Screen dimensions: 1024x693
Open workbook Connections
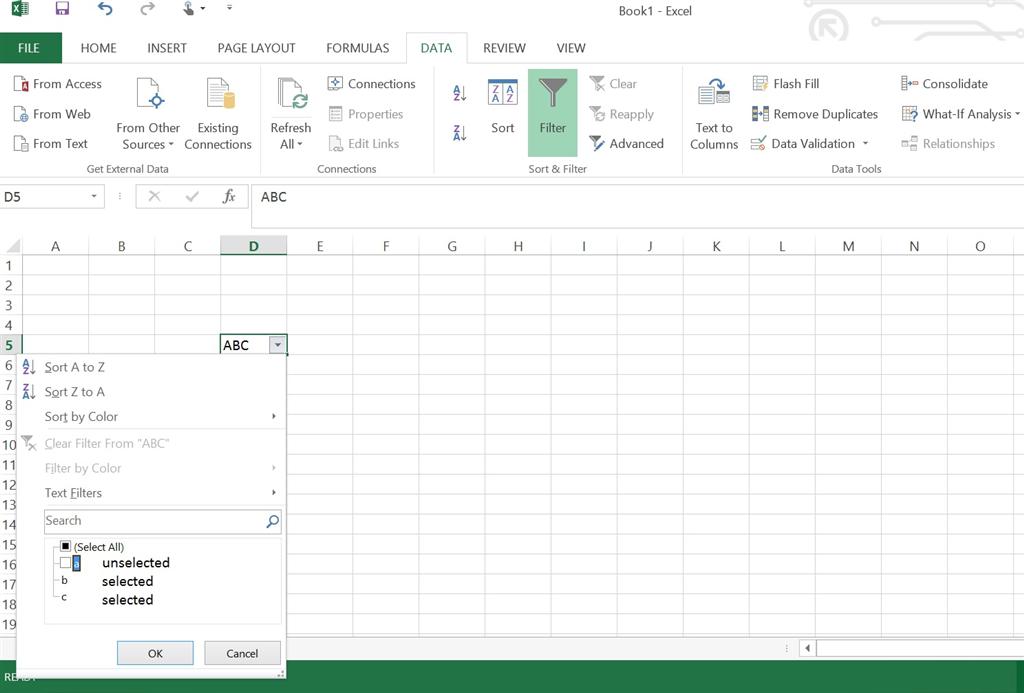[371, 84]
